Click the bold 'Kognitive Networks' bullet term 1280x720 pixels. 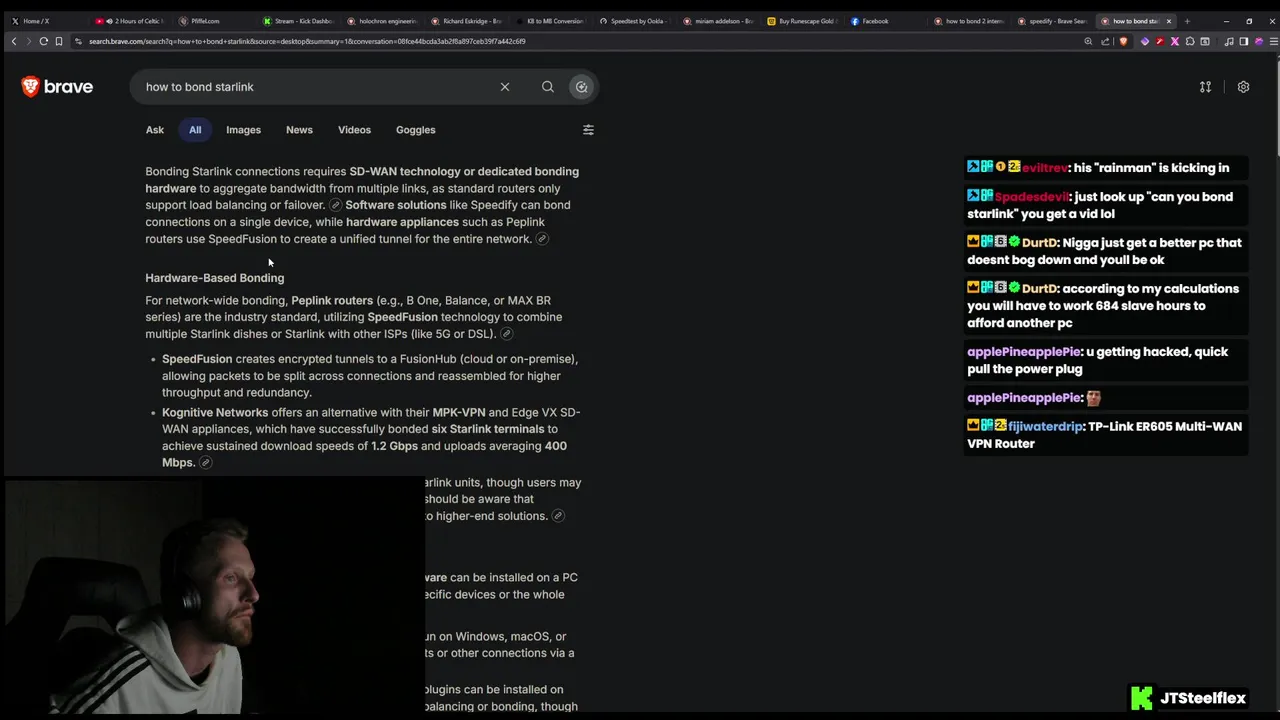point(215,412)
